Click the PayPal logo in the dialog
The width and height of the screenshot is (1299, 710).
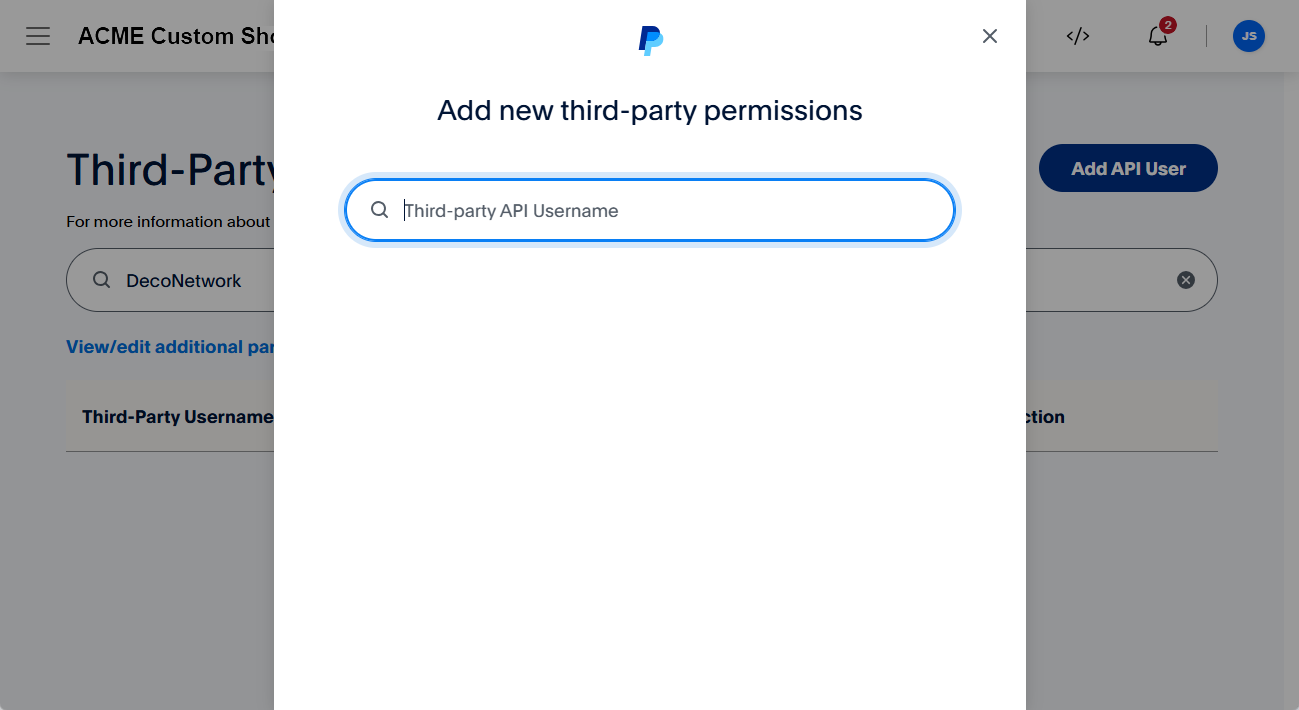(x=649, y=37)
